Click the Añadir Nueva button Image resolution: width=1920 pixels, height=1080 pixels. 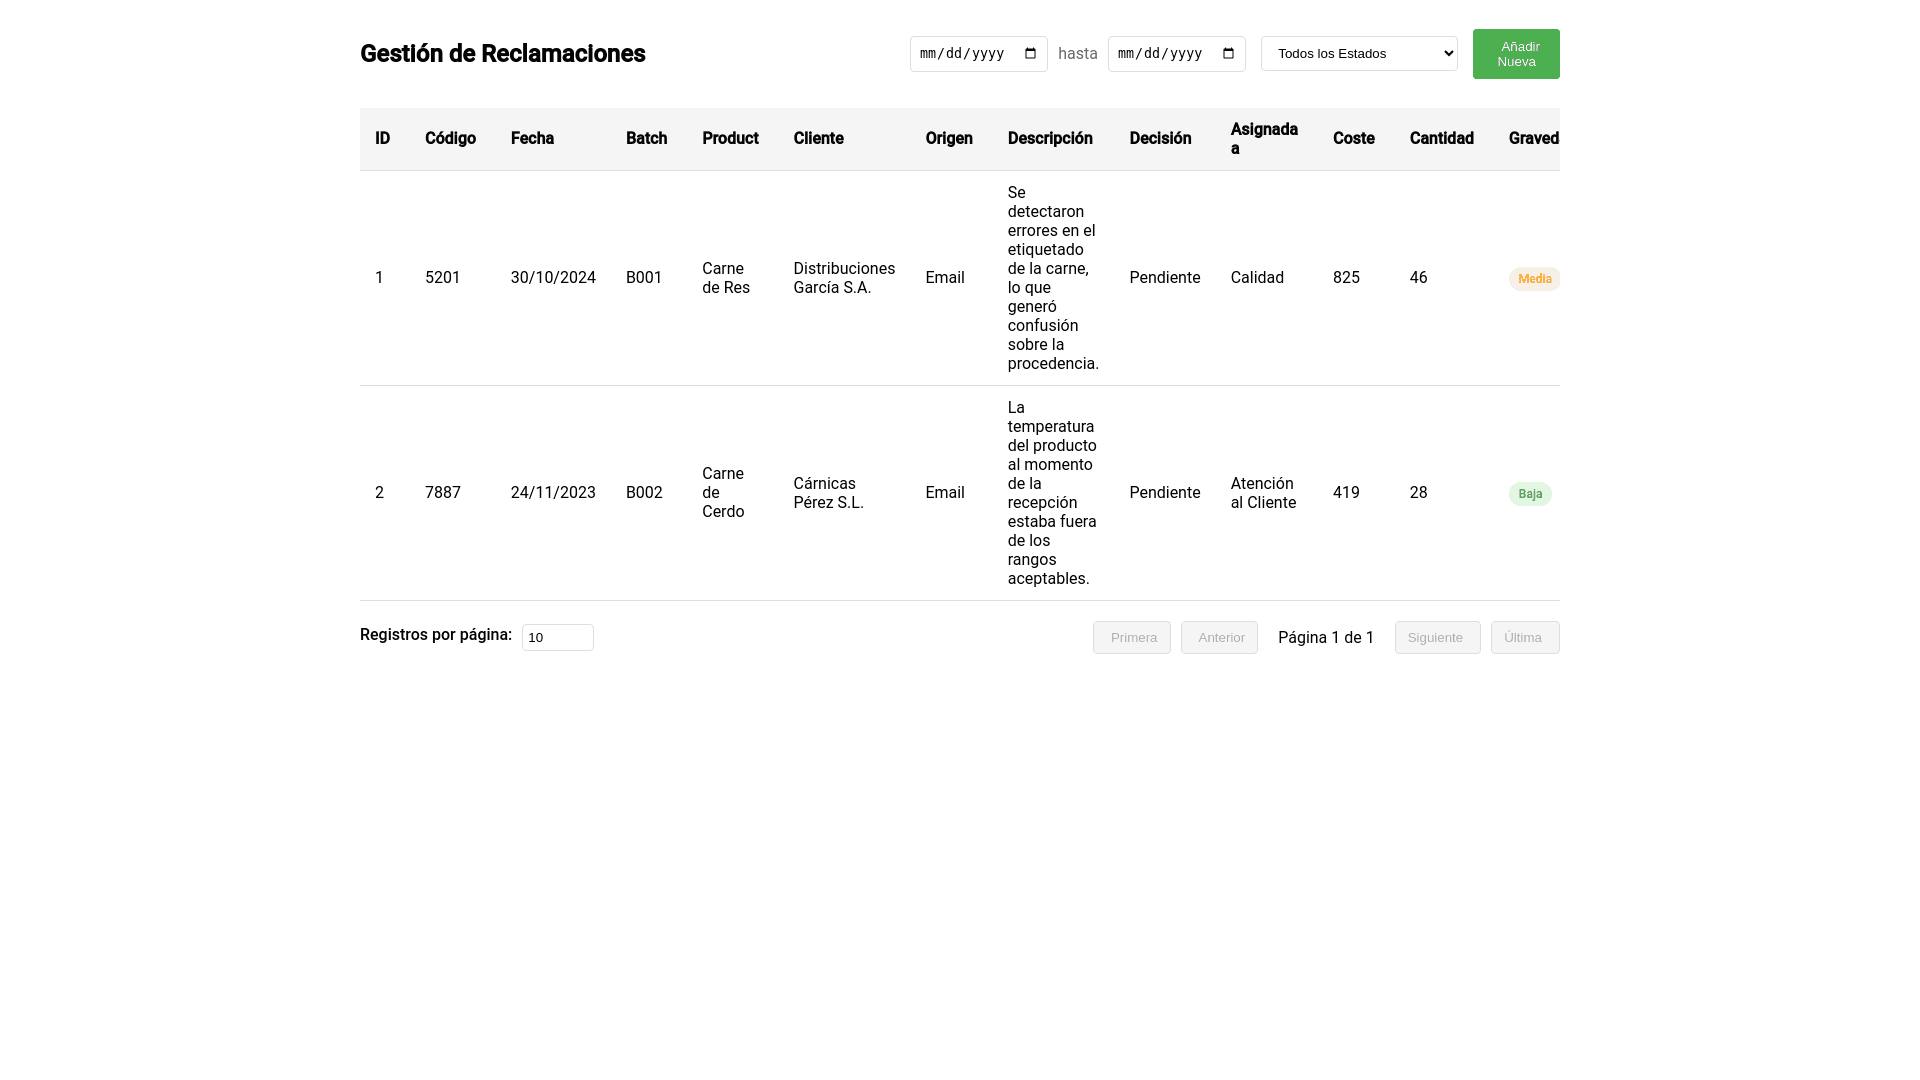click(1515, 54)
